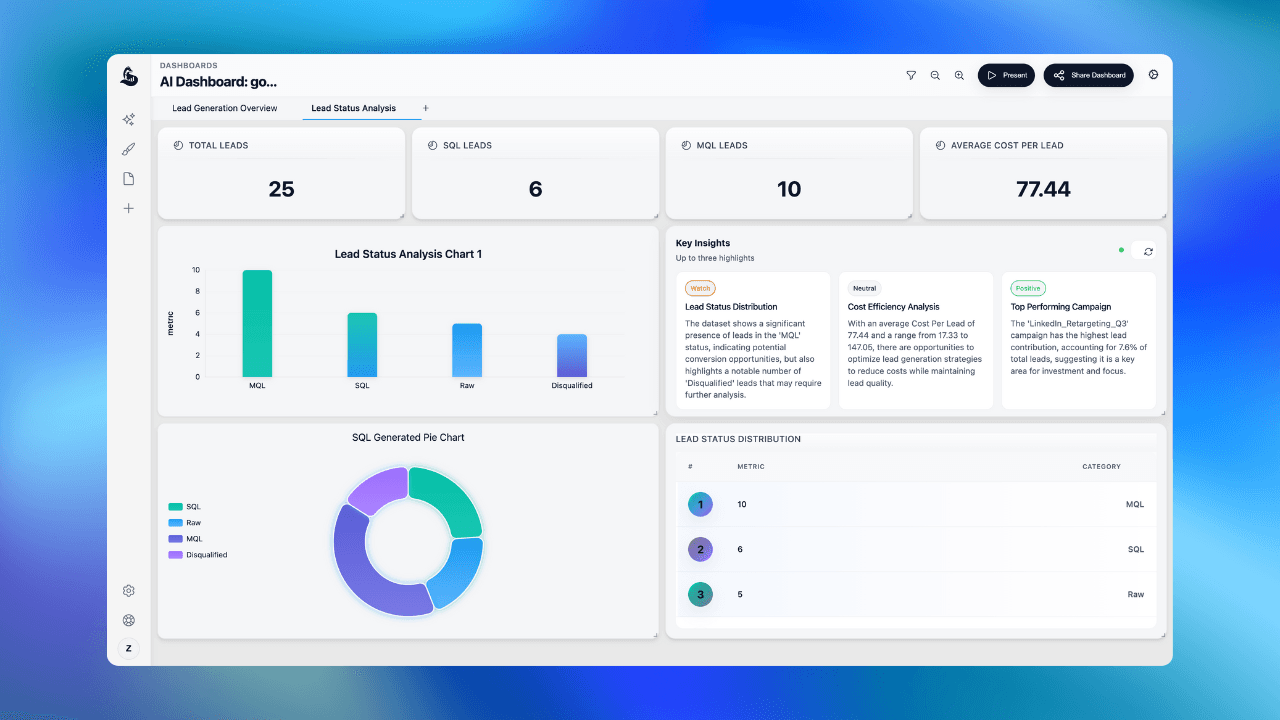Click the plus icon in the left sidebar
Viewport: 1280px width, 720px height.
click(128, 208)
